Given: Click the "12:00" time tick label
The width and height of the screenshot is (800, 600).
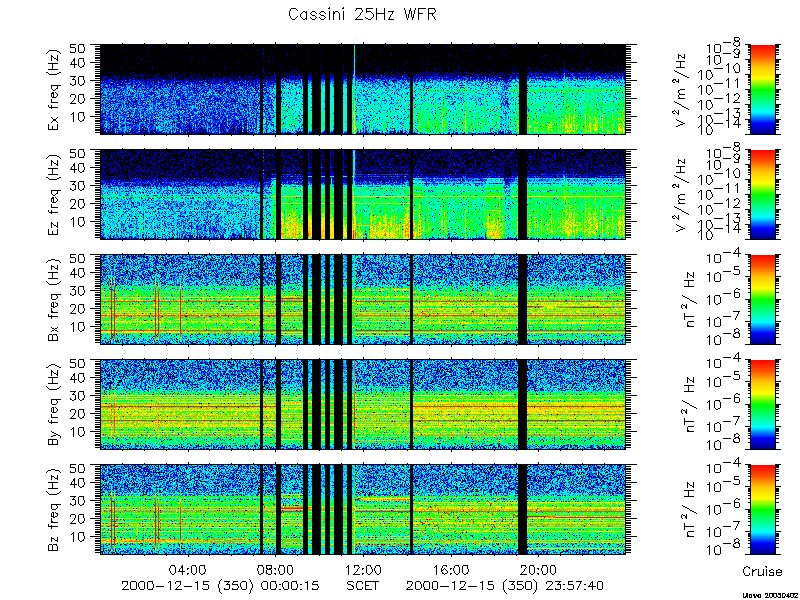Looking at the screenshot, I should tap(363, 570).
